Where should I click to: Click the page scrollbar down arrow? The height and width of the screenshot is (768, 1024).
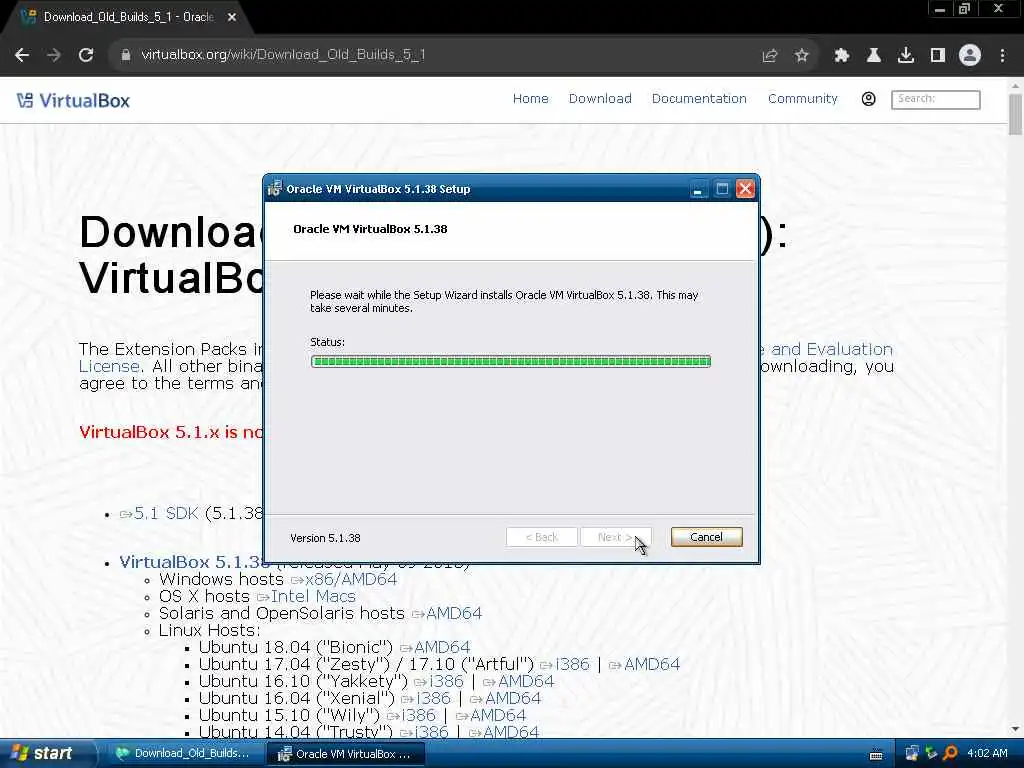[1015, 729]
